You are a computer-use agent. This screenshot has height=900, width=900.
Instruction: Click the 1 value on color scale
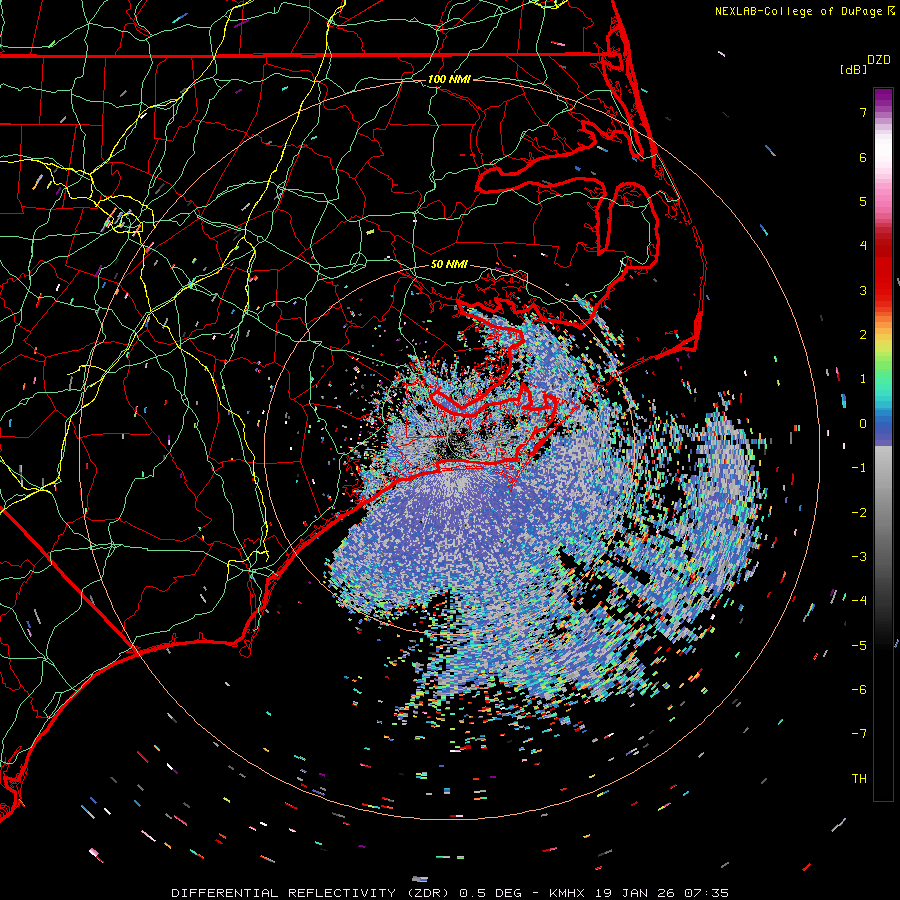[863, 379]
